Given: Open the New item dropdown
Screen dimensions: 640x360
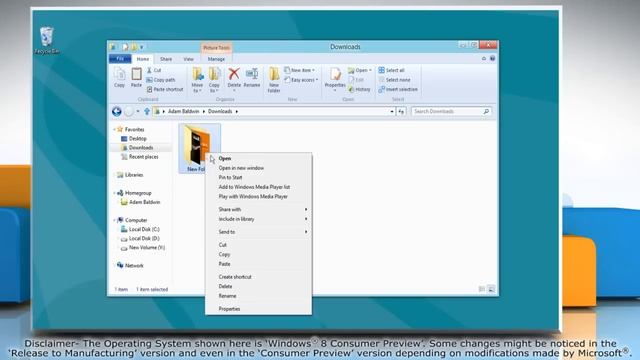Looking at the screenshot, I should [300, 70].
